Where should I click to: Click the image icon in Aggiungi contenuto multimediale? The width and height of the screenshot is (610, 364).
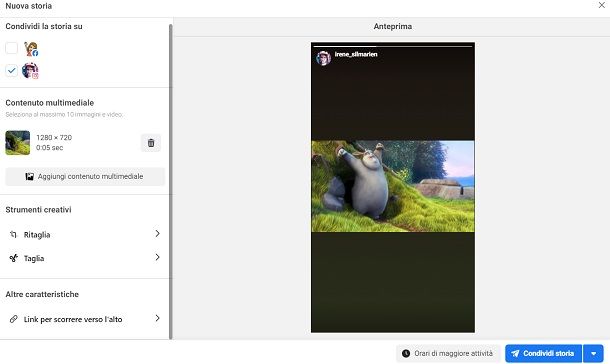pos(30,177)
